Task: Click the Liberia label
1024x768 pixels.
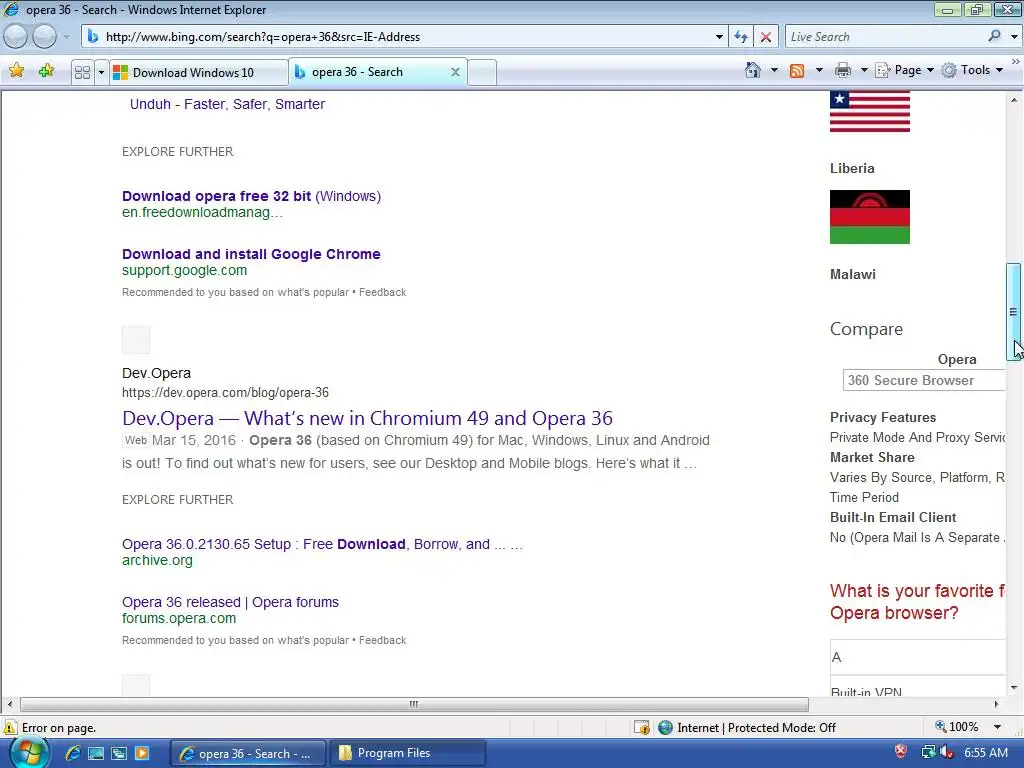Action: 852,168
